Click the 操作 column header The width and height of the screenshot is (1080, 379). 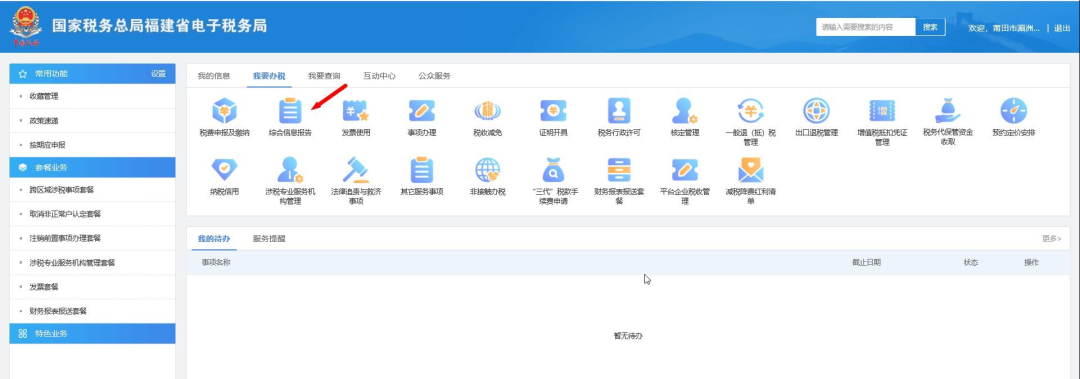point(1031,263)
